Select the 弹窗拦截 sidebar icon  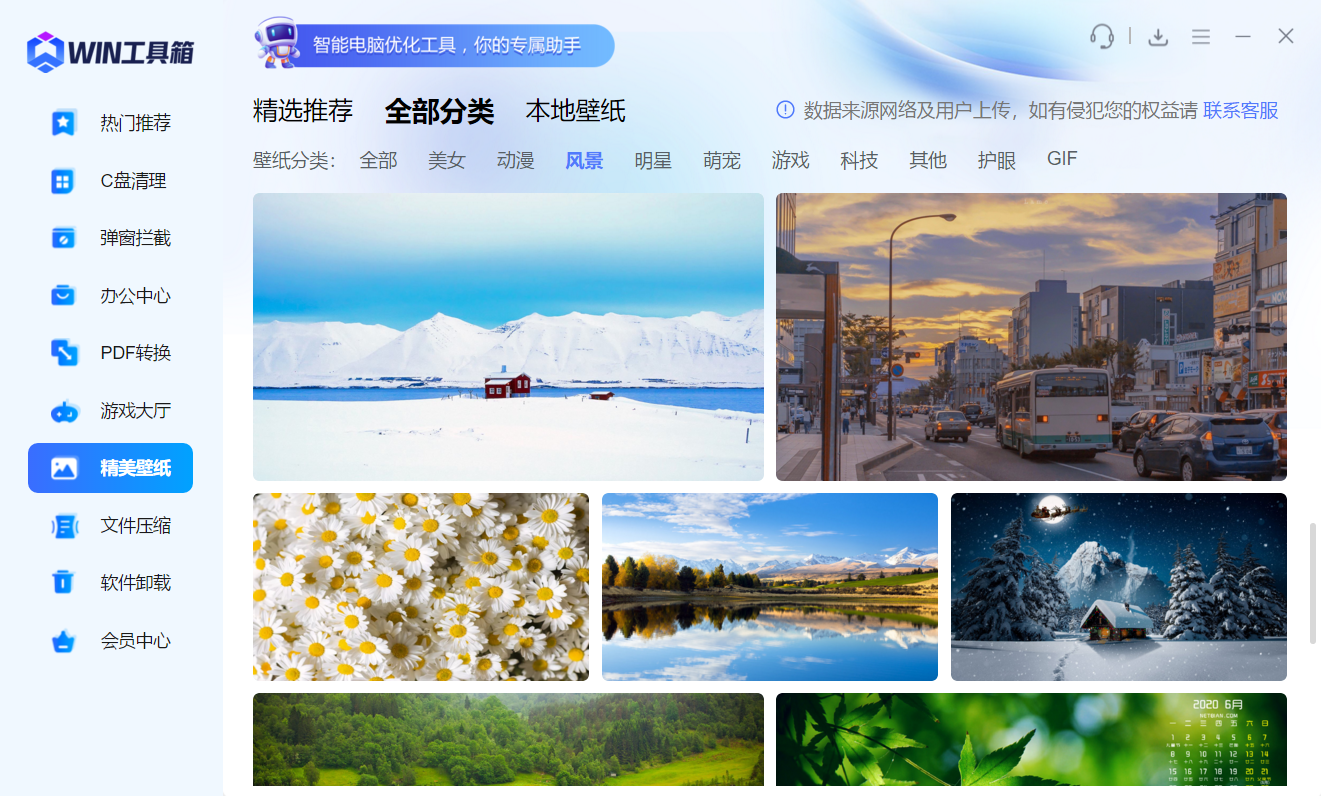tap(64, 238)
